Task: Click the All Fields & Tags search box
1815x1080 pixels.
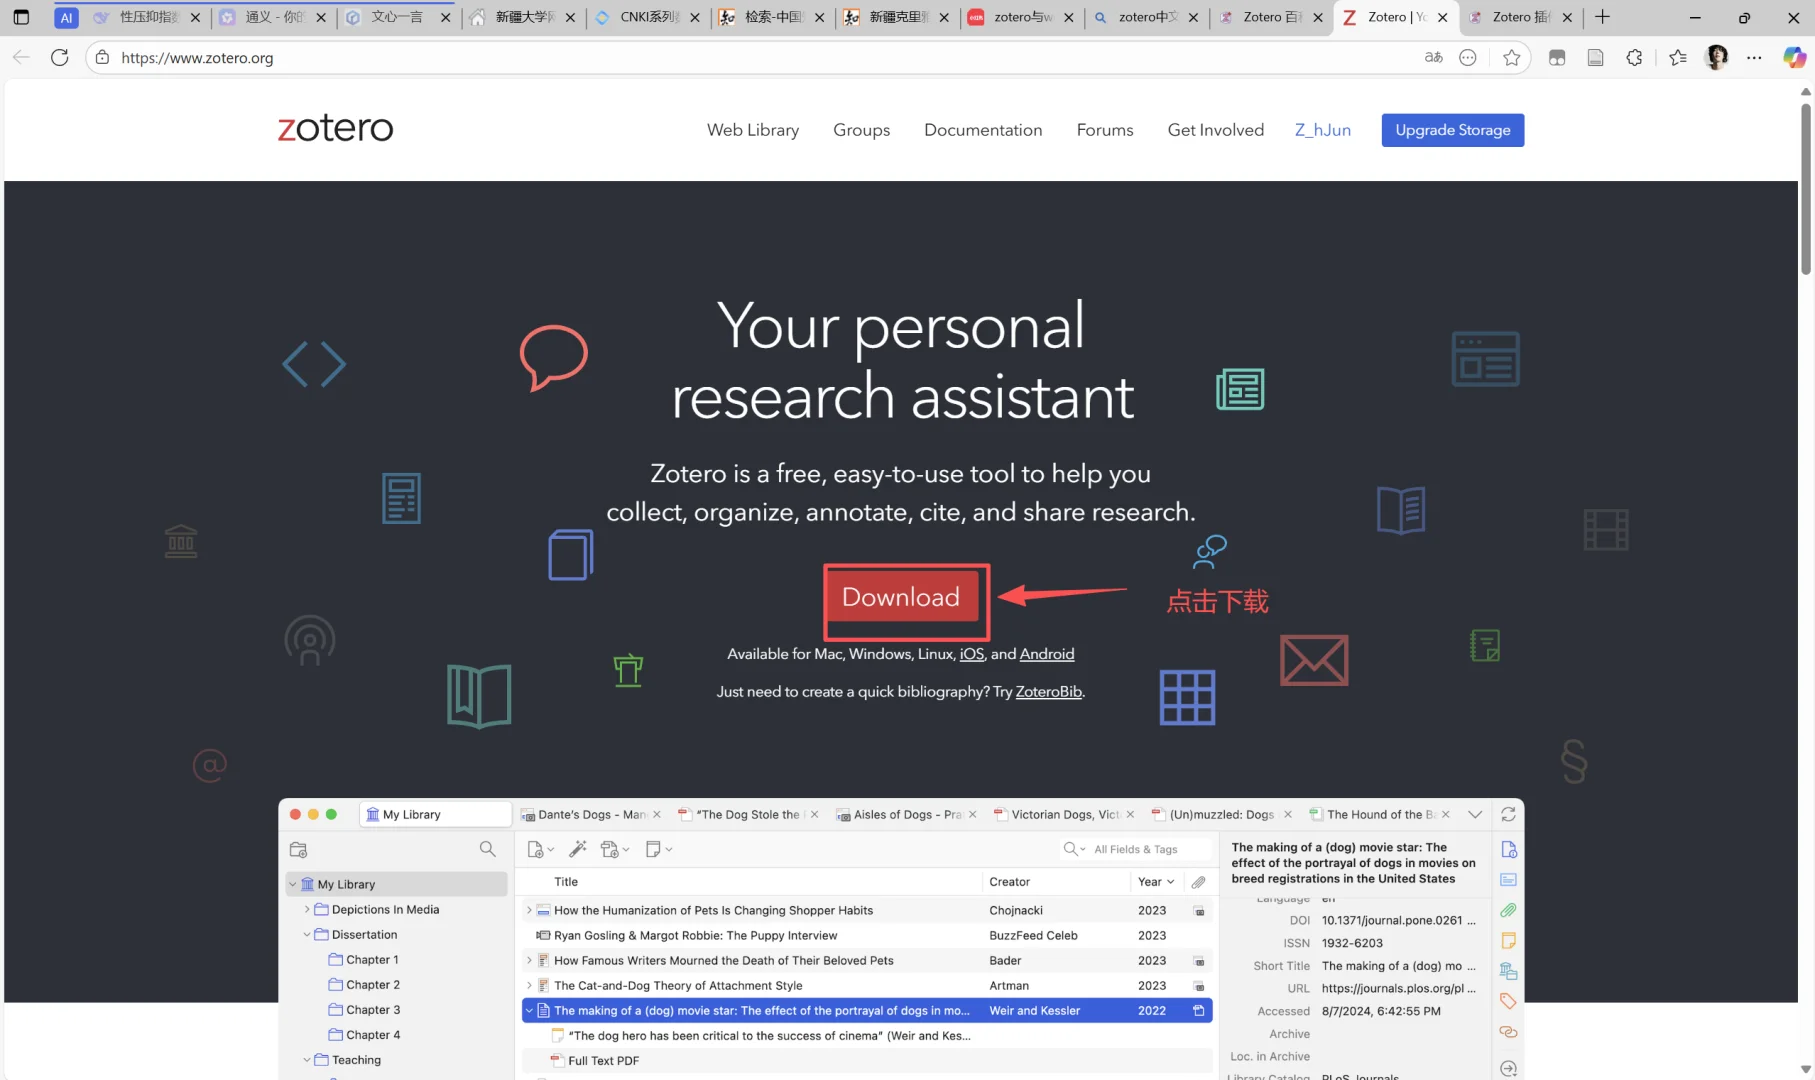Action: pos(1136,849)
